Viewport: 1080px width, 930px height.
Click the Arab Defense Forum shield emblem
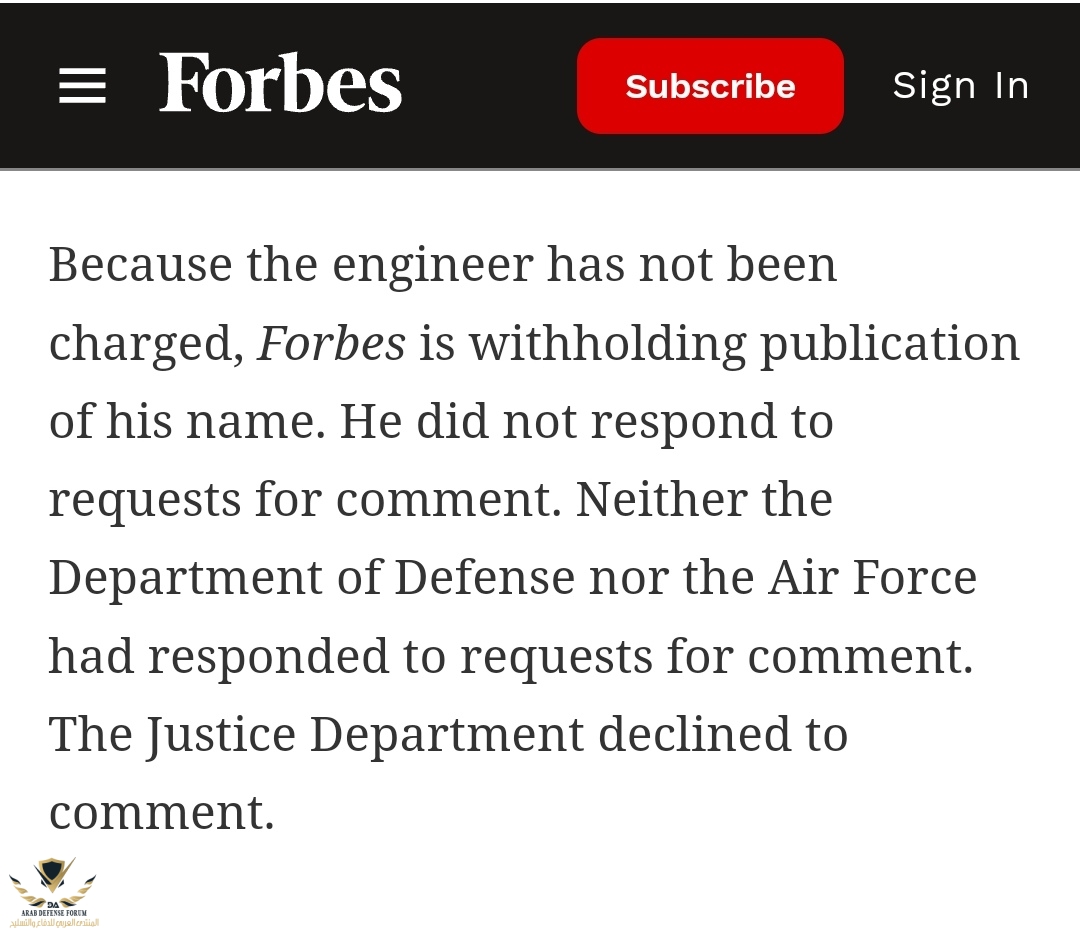tap(53, 882)
